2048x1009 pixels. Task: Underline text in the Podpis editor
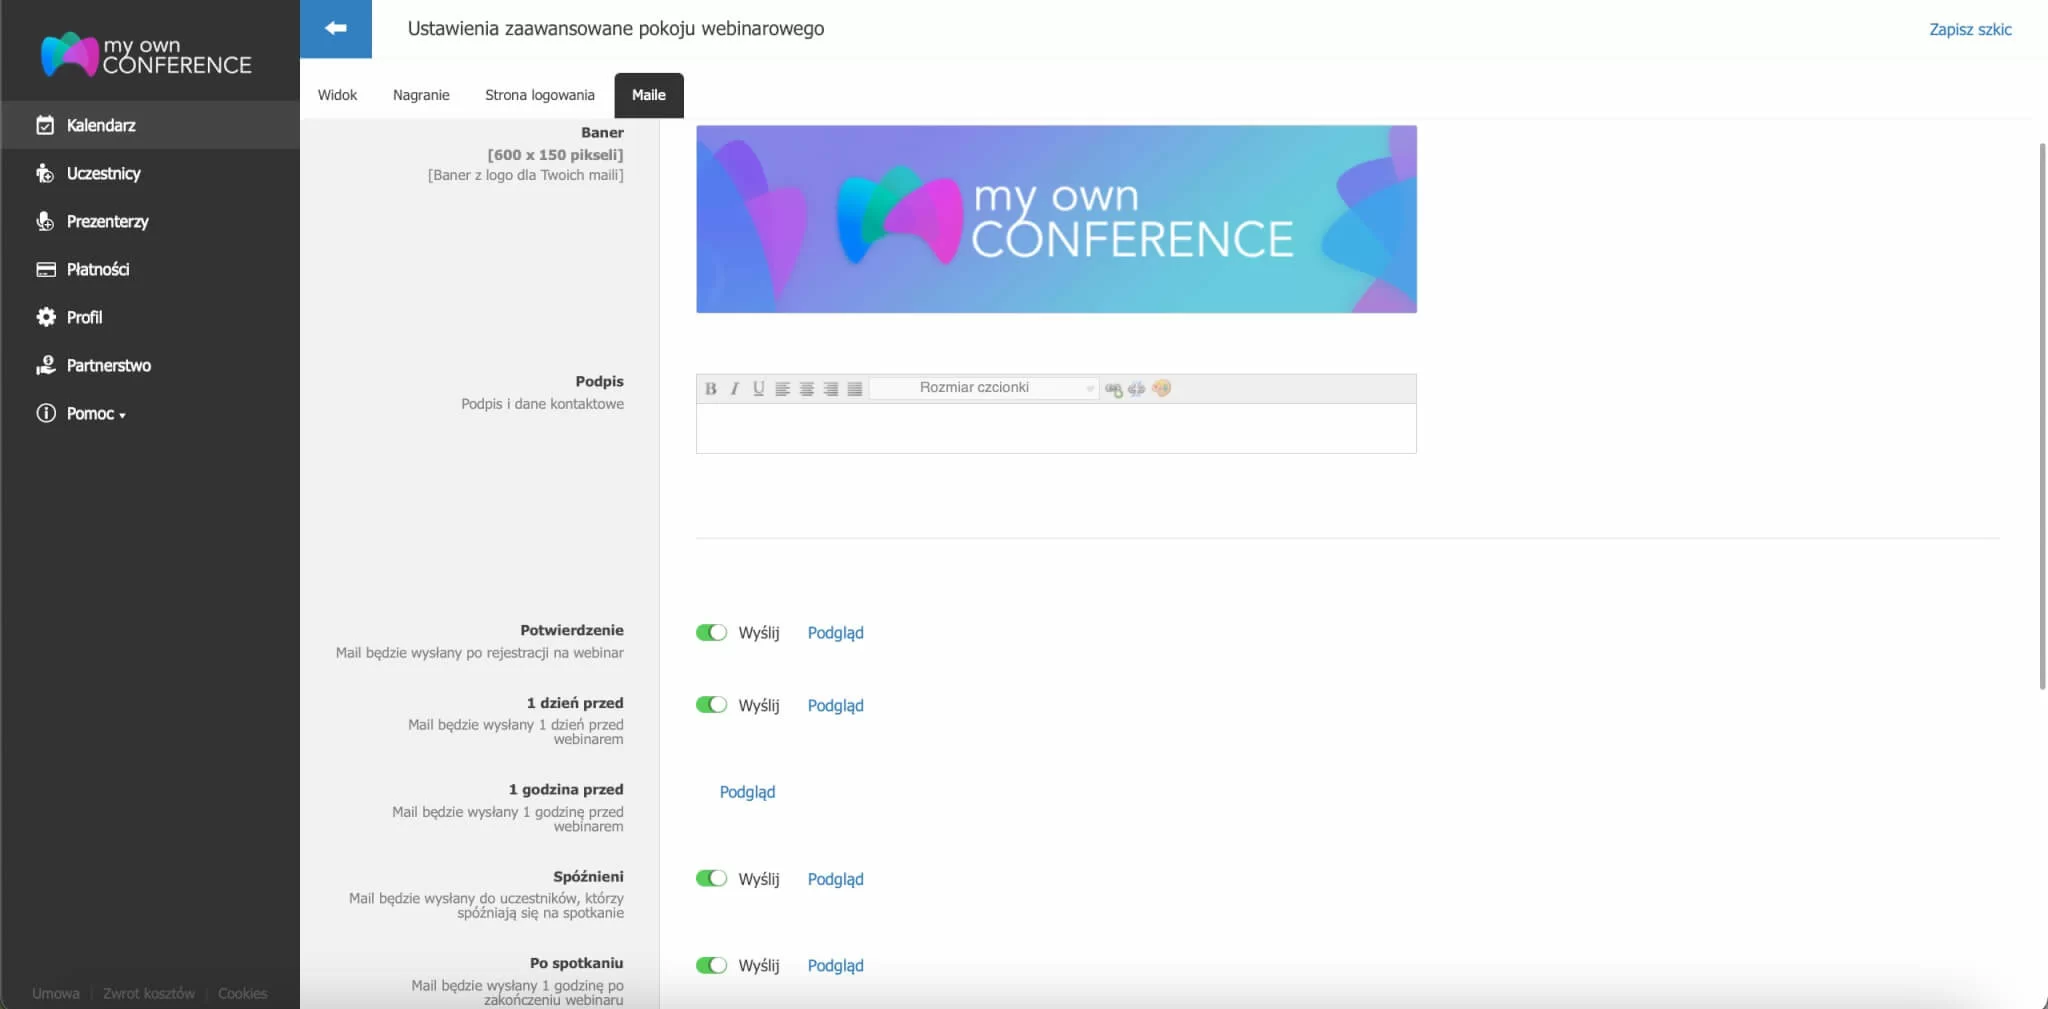pyautogui.click(x=758, y=389)
